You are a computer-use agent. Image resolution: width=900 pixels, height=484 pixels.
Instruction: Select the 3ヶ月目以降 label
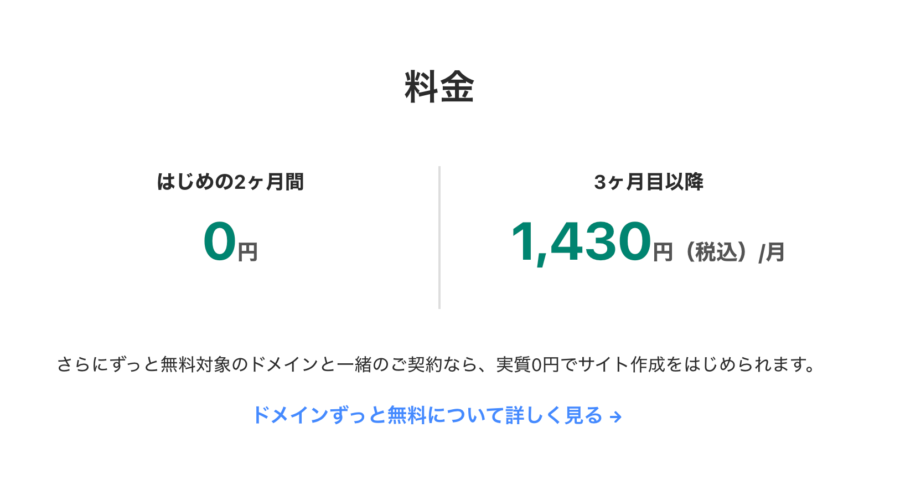click(649, 182)
